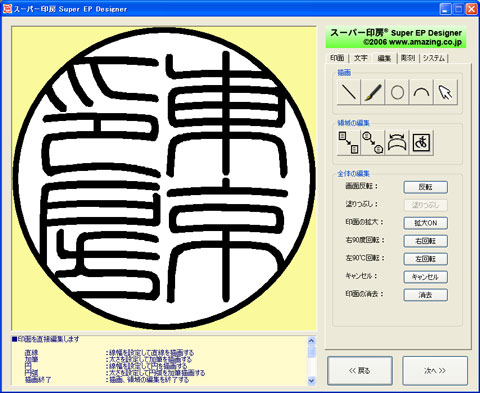Click the '印面の消去：' label
Screen dimensions: 480x393
tap(364, 294)
